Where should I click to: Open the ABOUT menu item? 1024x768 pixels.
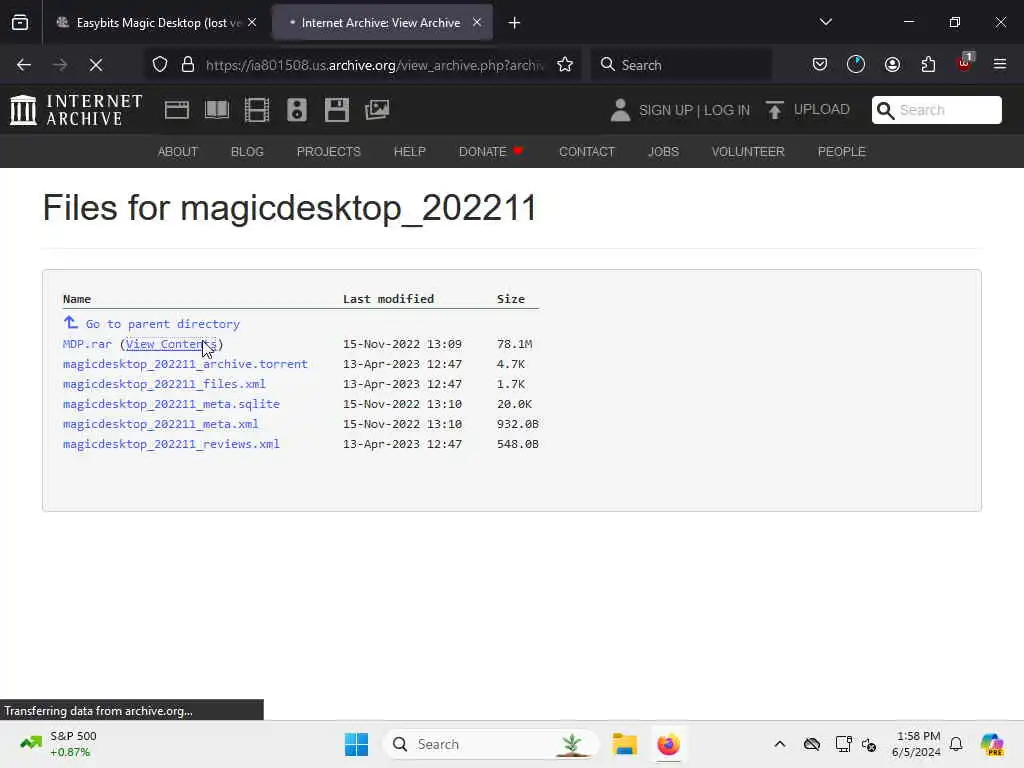[178, 152]
